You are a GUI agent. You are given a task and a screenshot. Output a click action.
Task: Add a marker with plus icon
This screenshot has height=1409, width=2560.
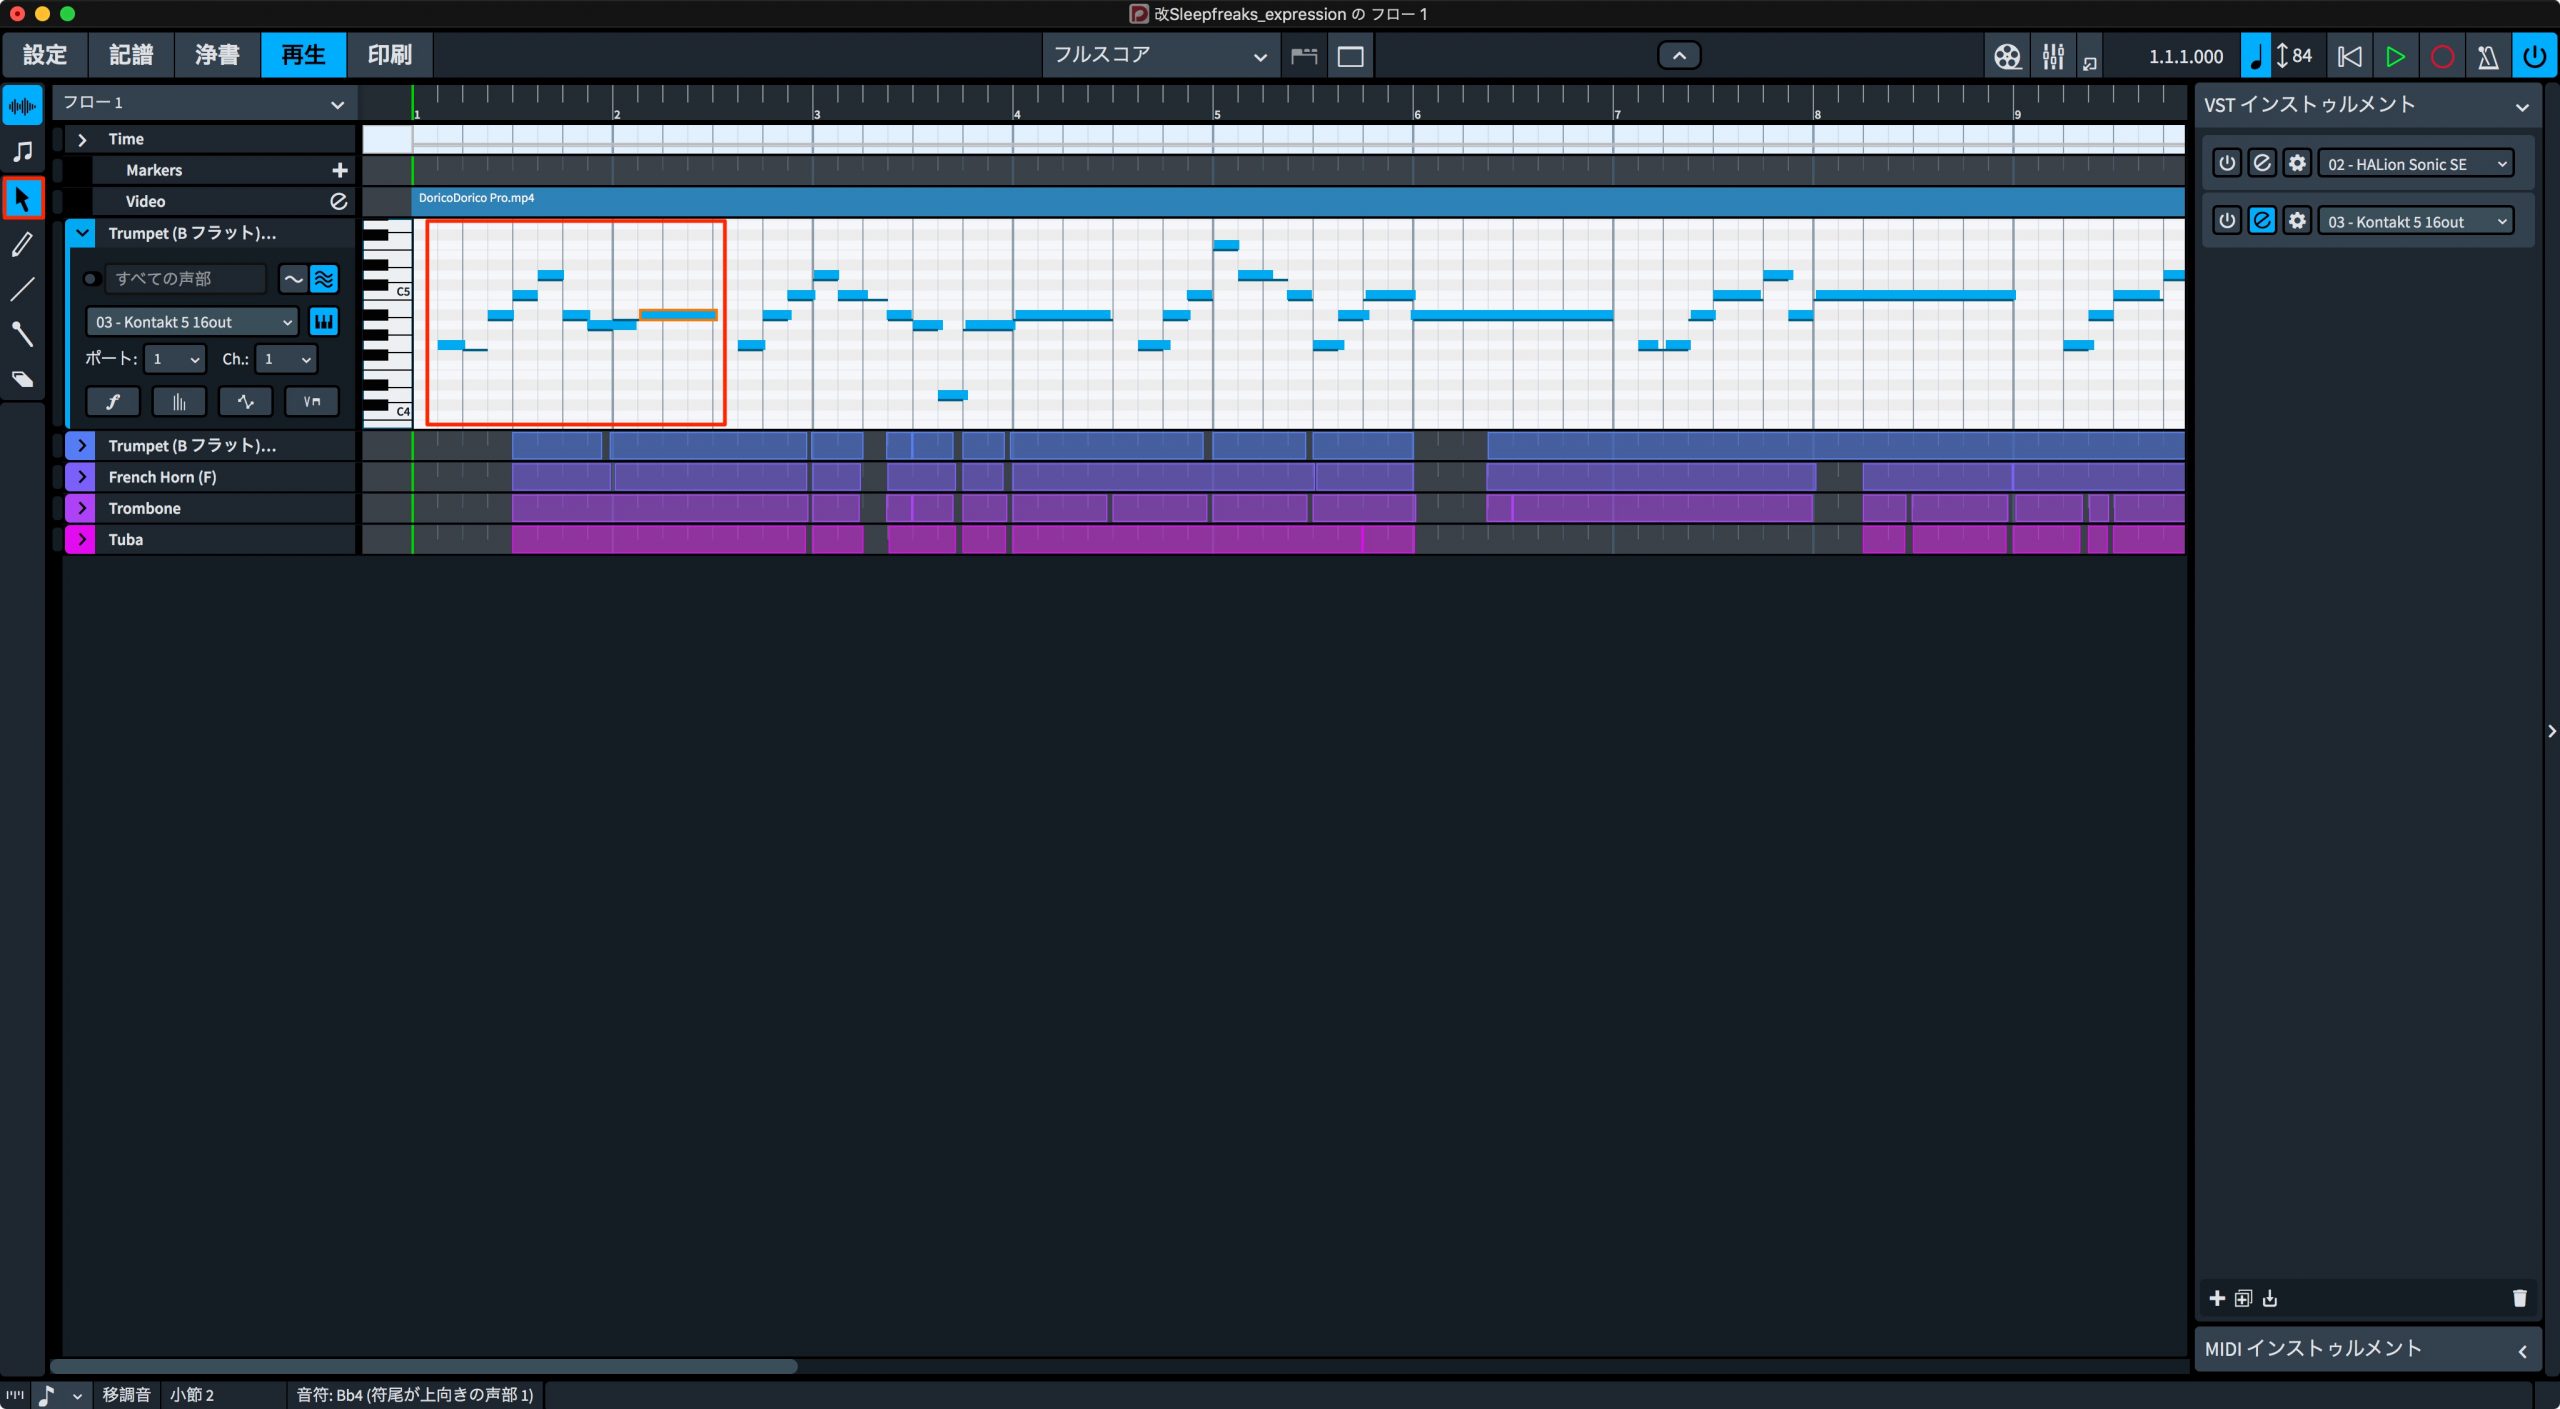tap(340, 170)
